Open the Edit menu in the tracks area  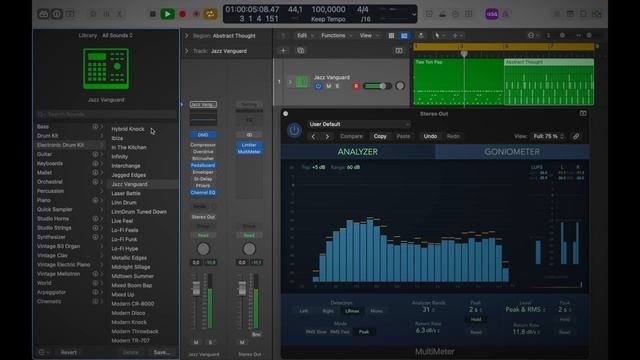tap(304, 36)
